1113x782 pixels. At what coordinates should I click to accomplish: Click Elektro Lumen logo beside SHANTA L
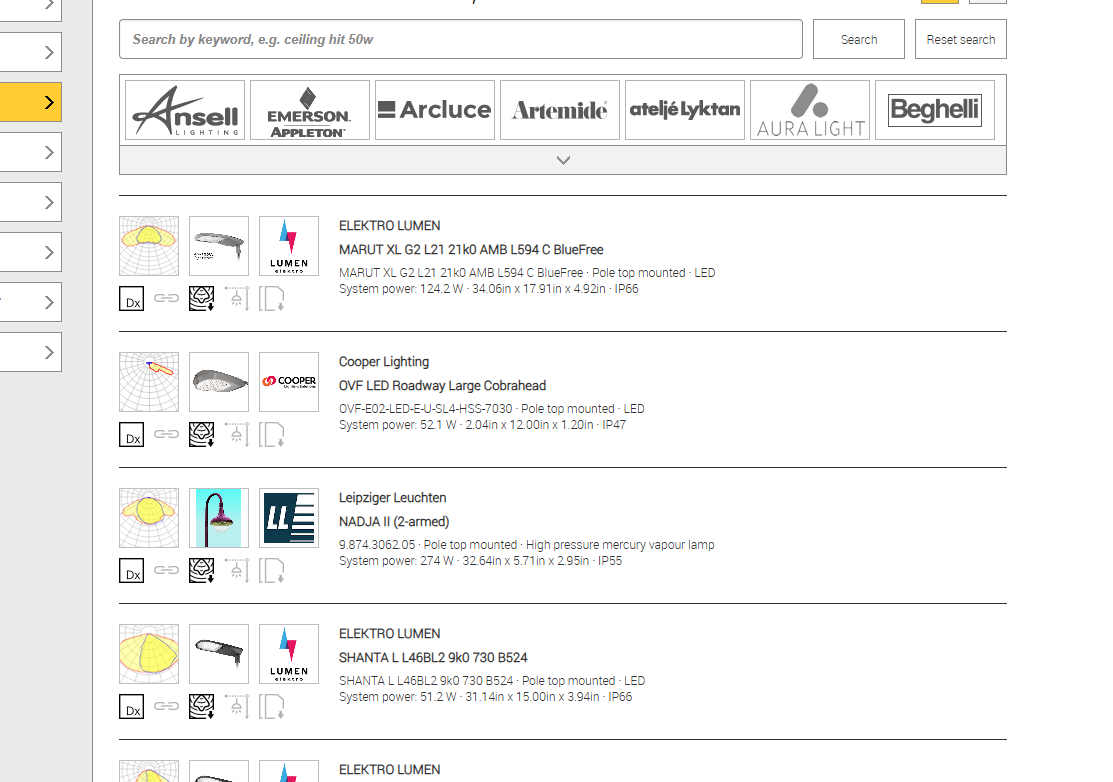289,654
